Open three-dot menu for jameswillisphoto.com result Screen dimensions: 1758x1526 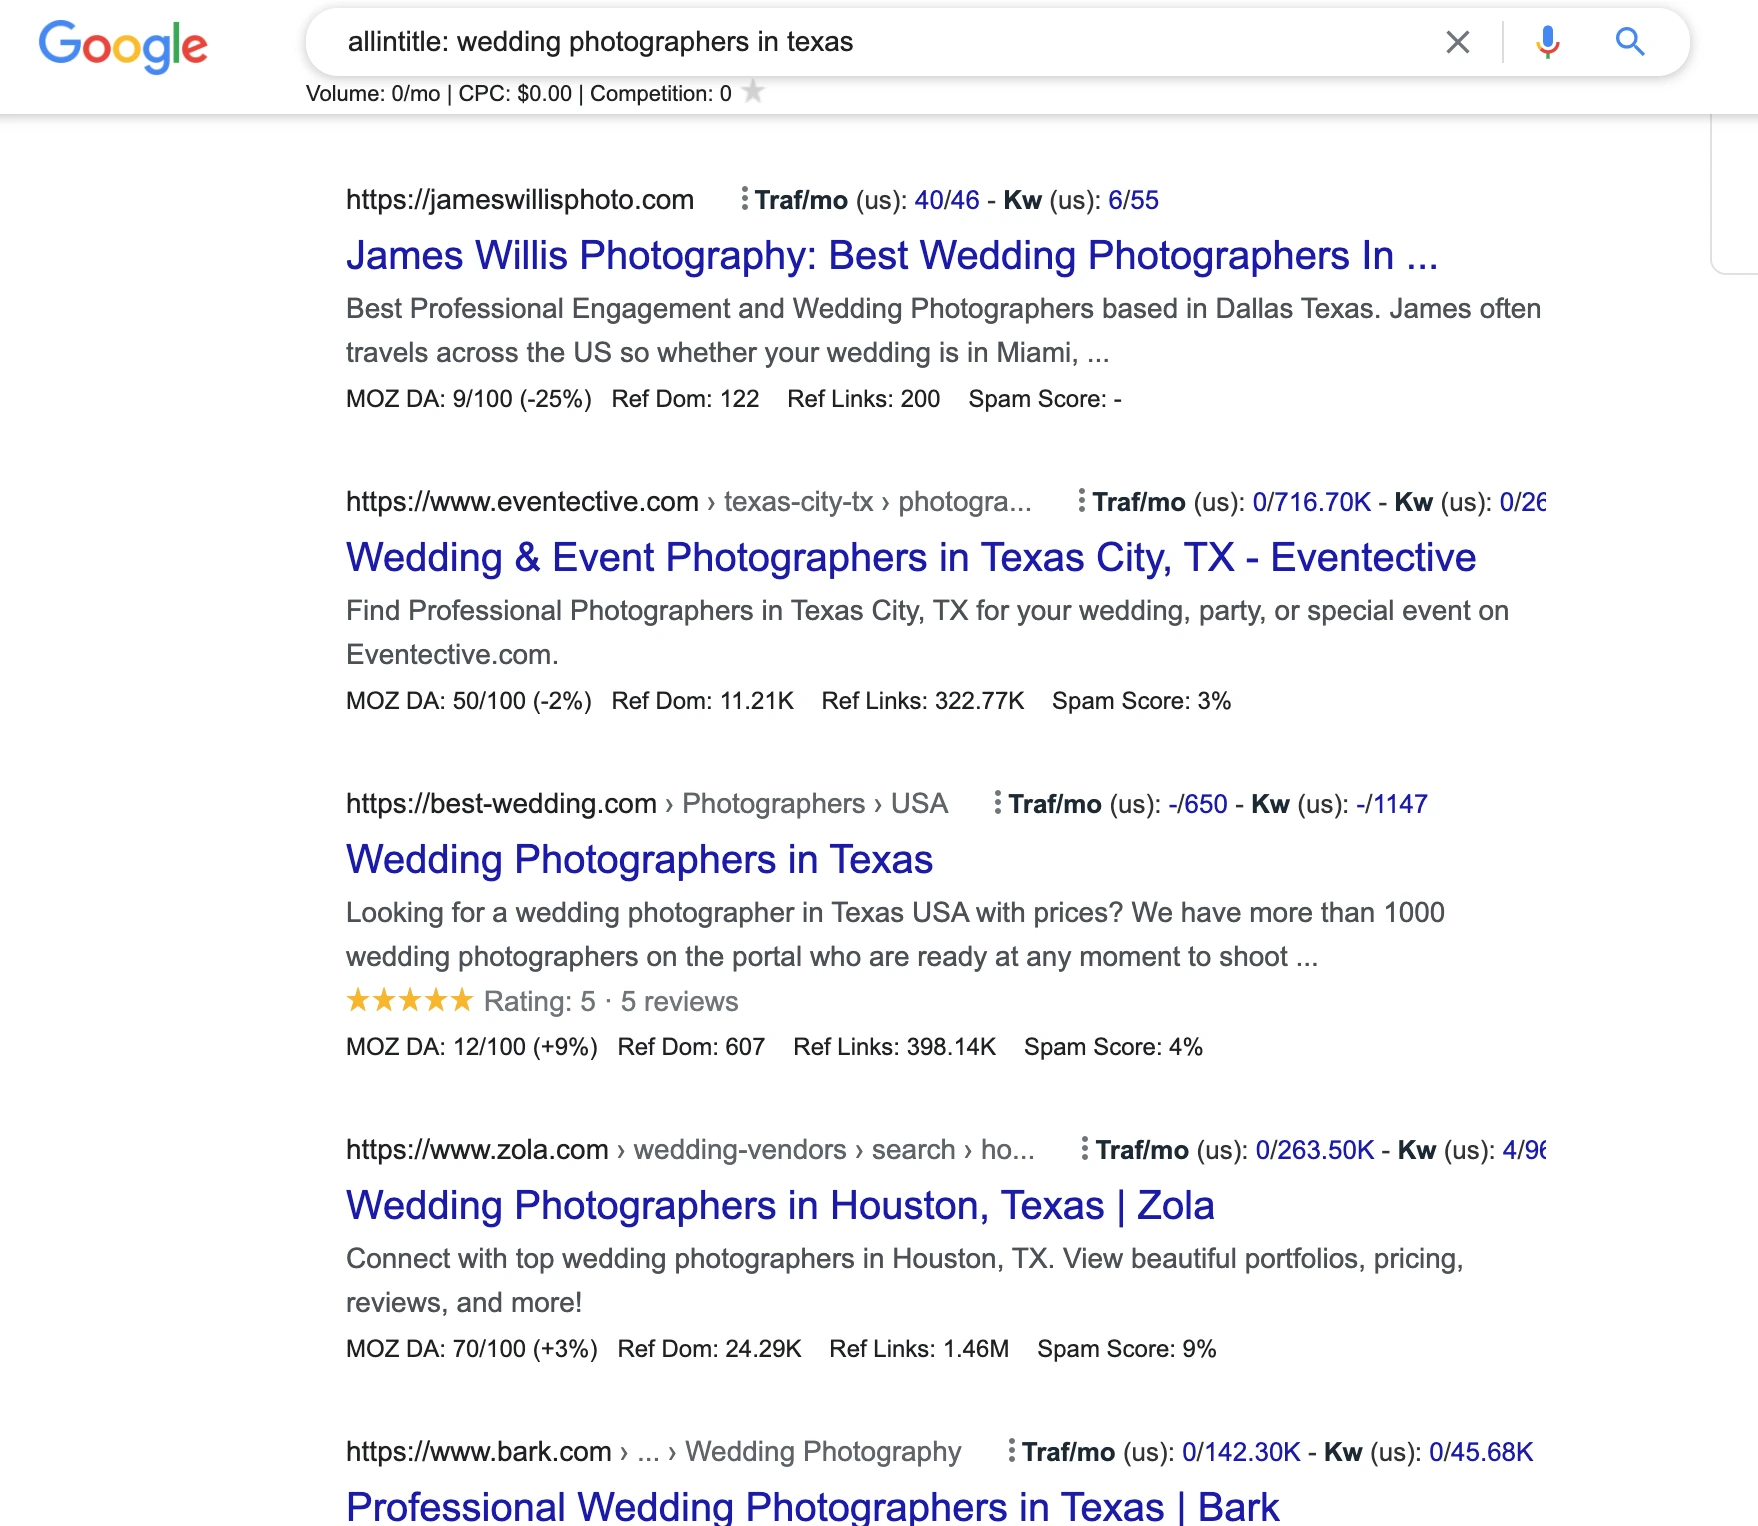pyautogui.click(x=744, y=199)
